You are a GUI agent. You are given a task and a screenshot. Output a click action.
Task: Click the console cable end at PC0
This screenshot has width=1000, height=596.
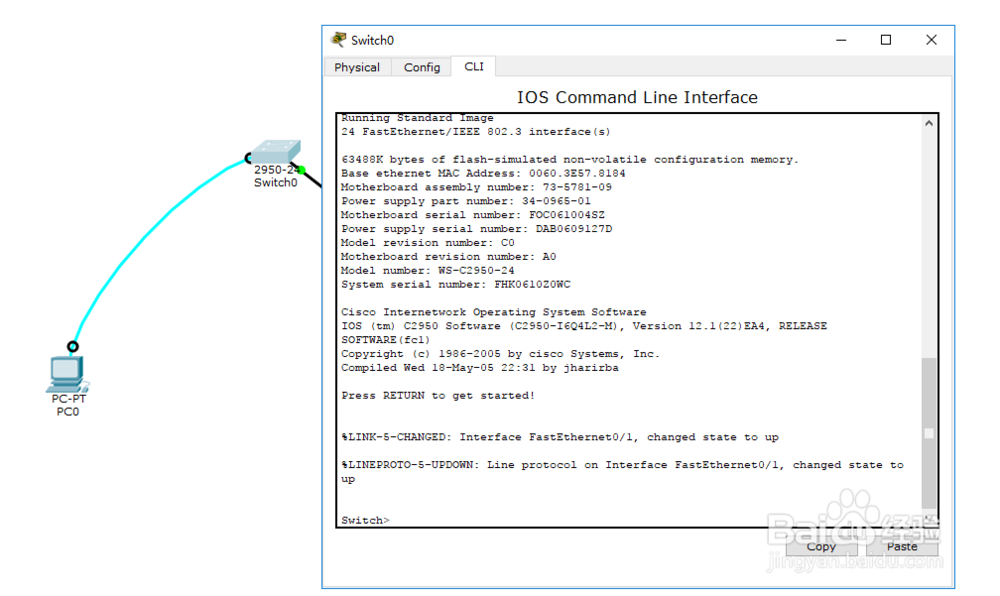pos(73,346)
